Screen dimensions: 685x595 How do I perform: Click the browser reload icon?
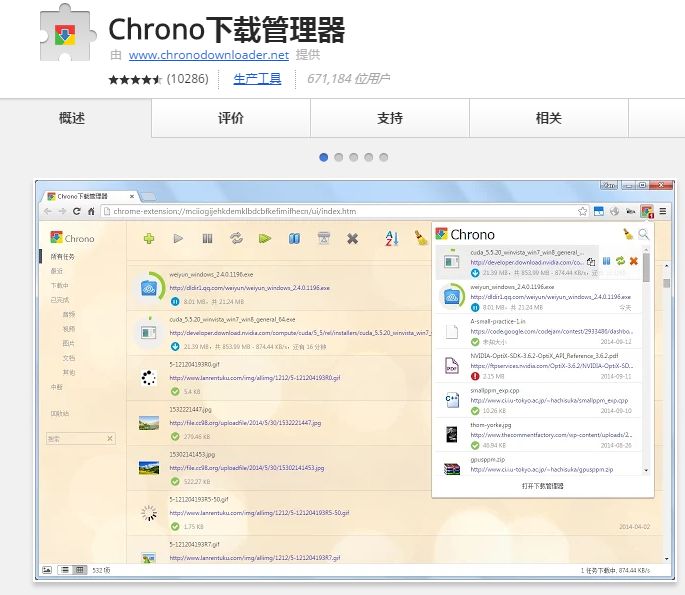pyautogui.click(x=77, y=211)
